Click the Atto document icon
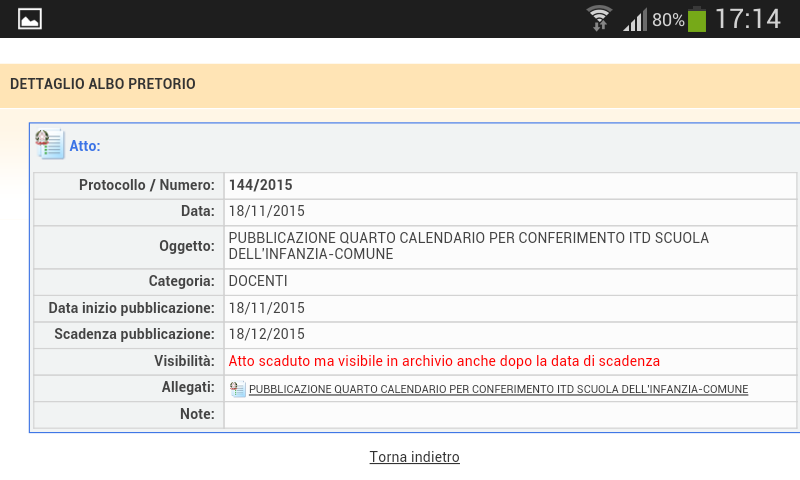This screenshot has height=480, width=800. (49, 144)
